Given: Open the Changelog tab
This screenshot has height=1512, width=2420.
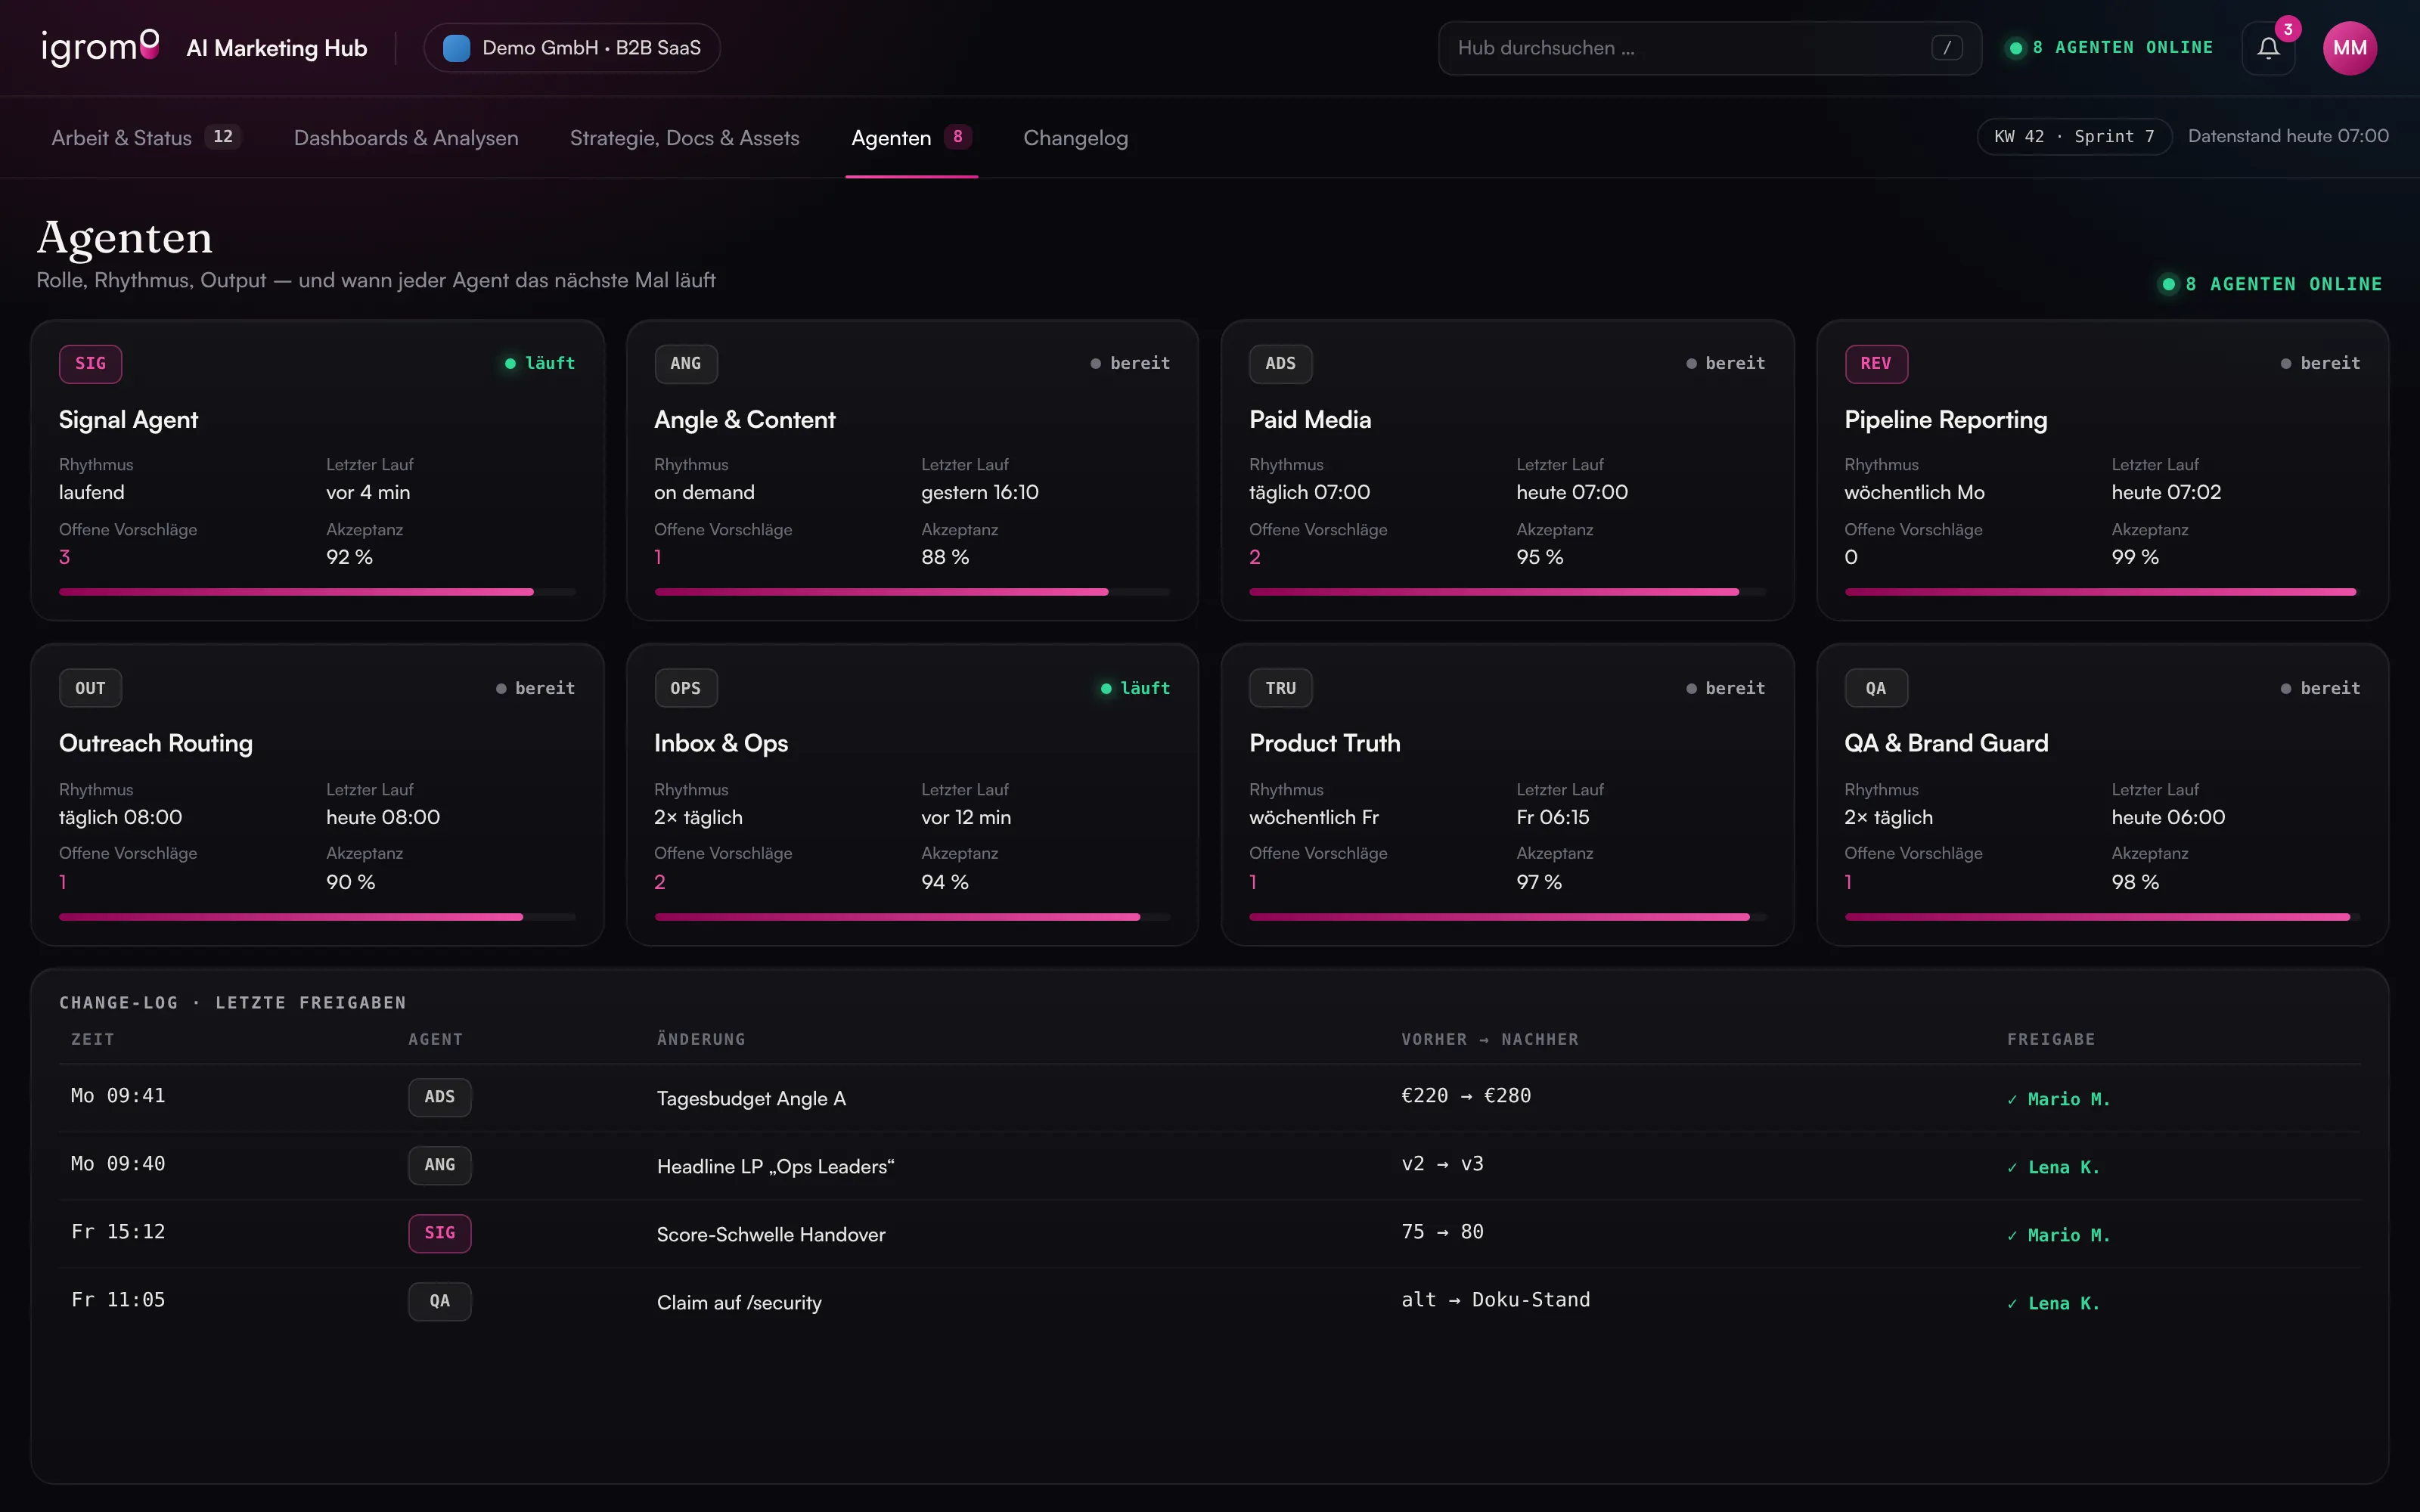Looking at the screenshot, I should (1075, 138).
